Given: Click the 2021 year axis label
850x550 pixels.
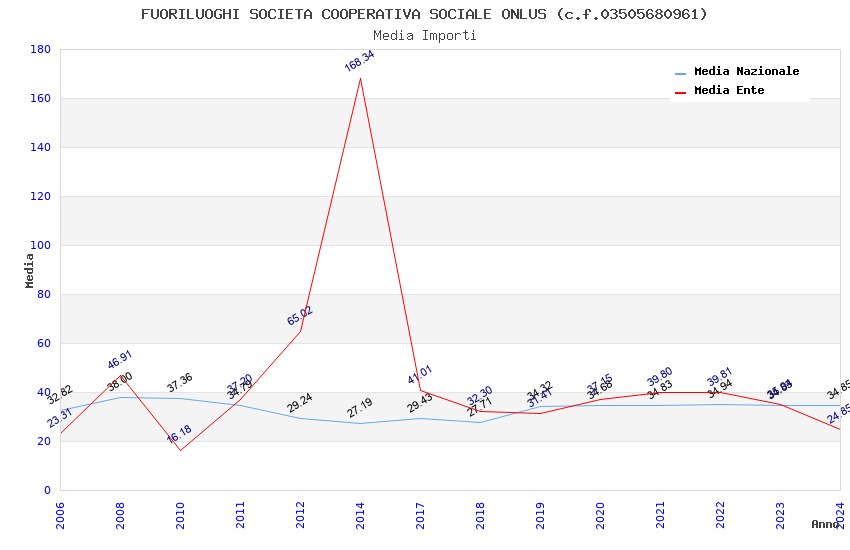Looking at the screenshot, I should click(660, 515).
